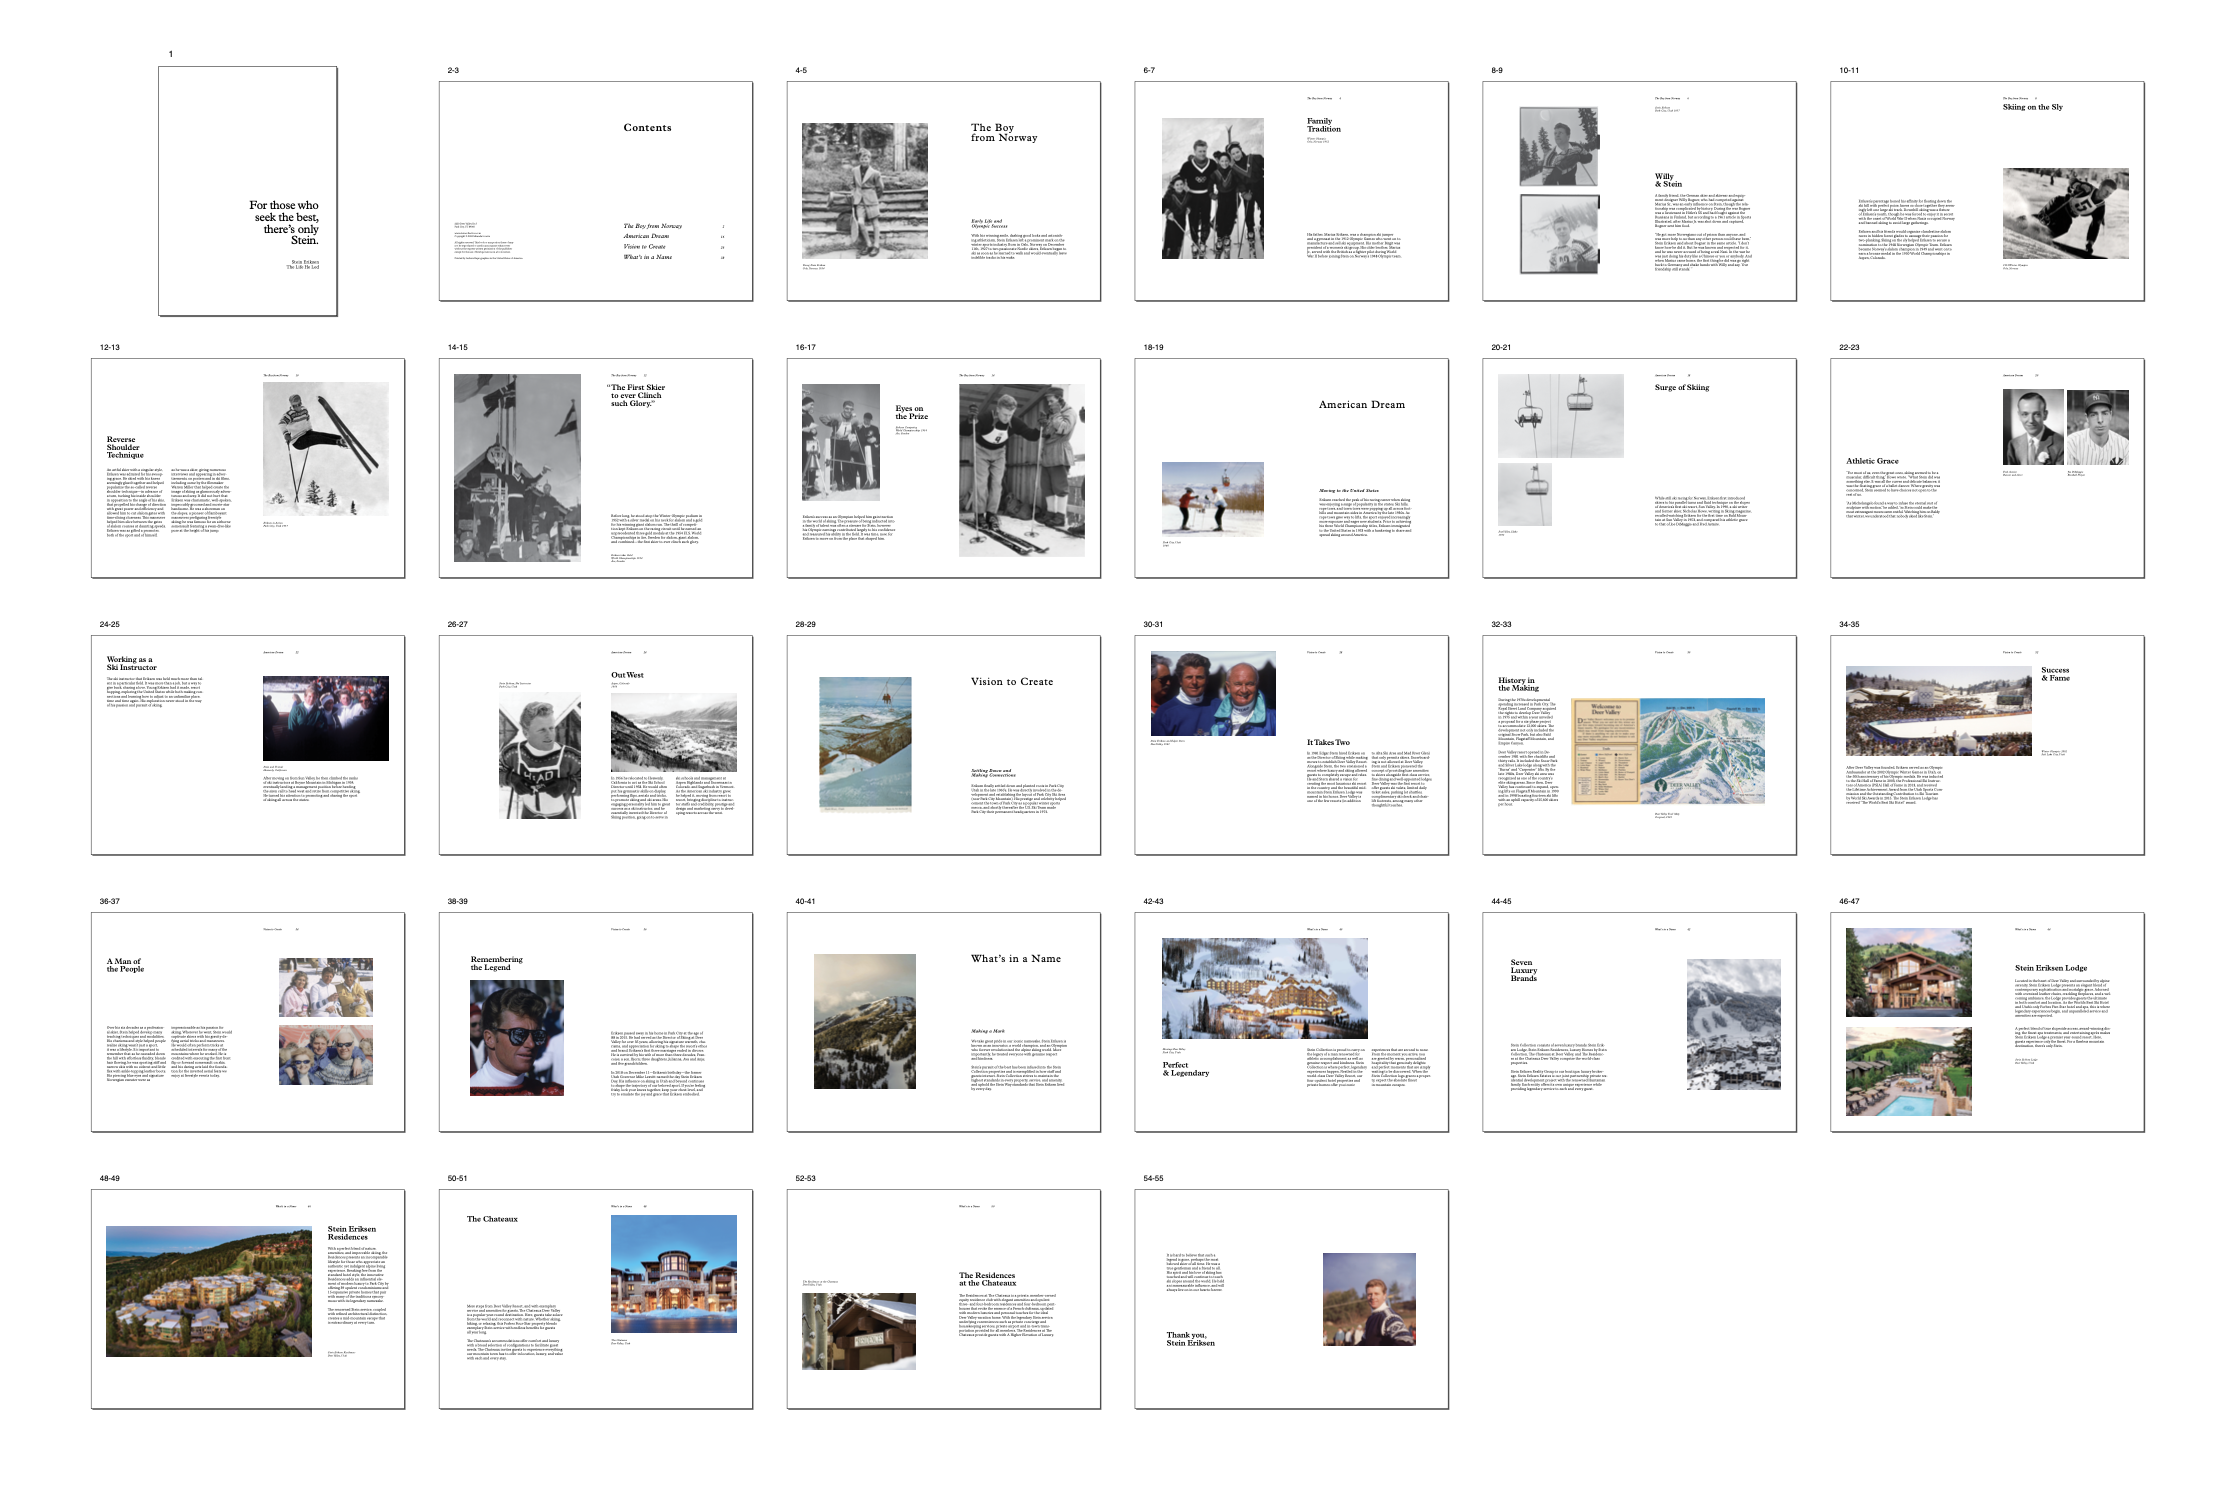Click 'What's in a Name' contents entry
The width and height of the screenshot is (2218, 1510).
tap(648, 257)
